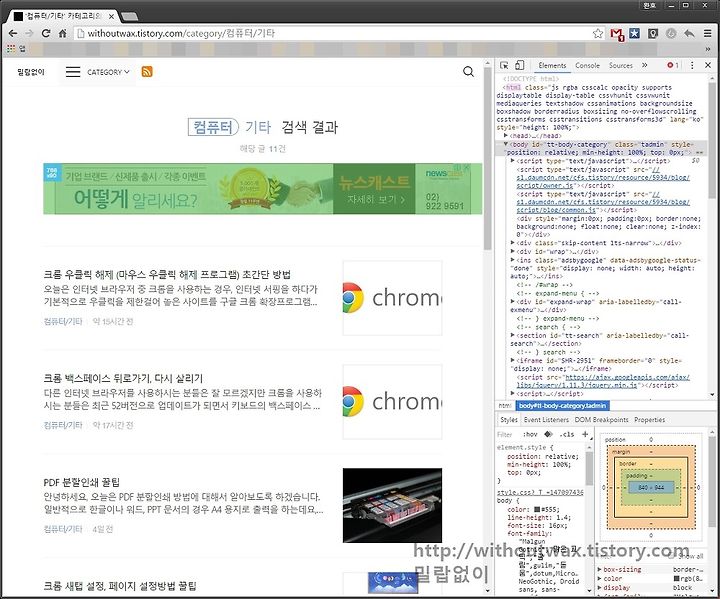
Task: Click the address bar URL
Action: click(333, 33)
